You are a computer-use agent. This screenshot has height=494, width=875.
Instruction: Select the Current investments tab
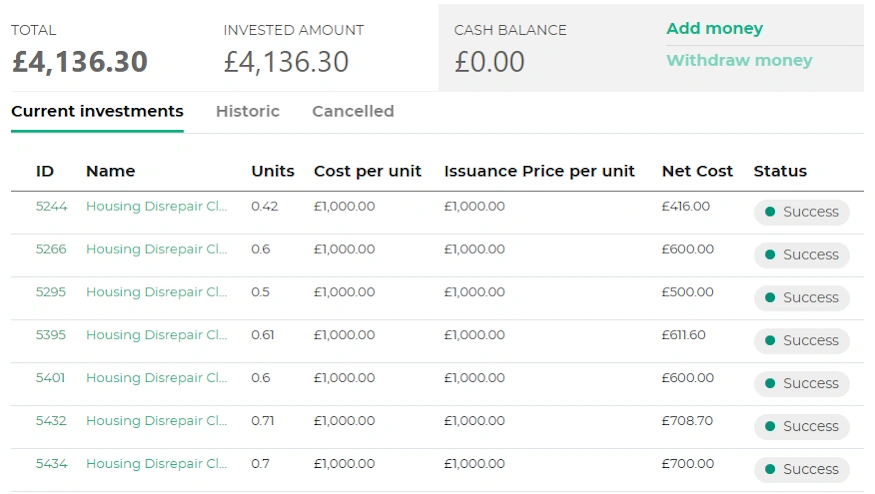point(97,111)
